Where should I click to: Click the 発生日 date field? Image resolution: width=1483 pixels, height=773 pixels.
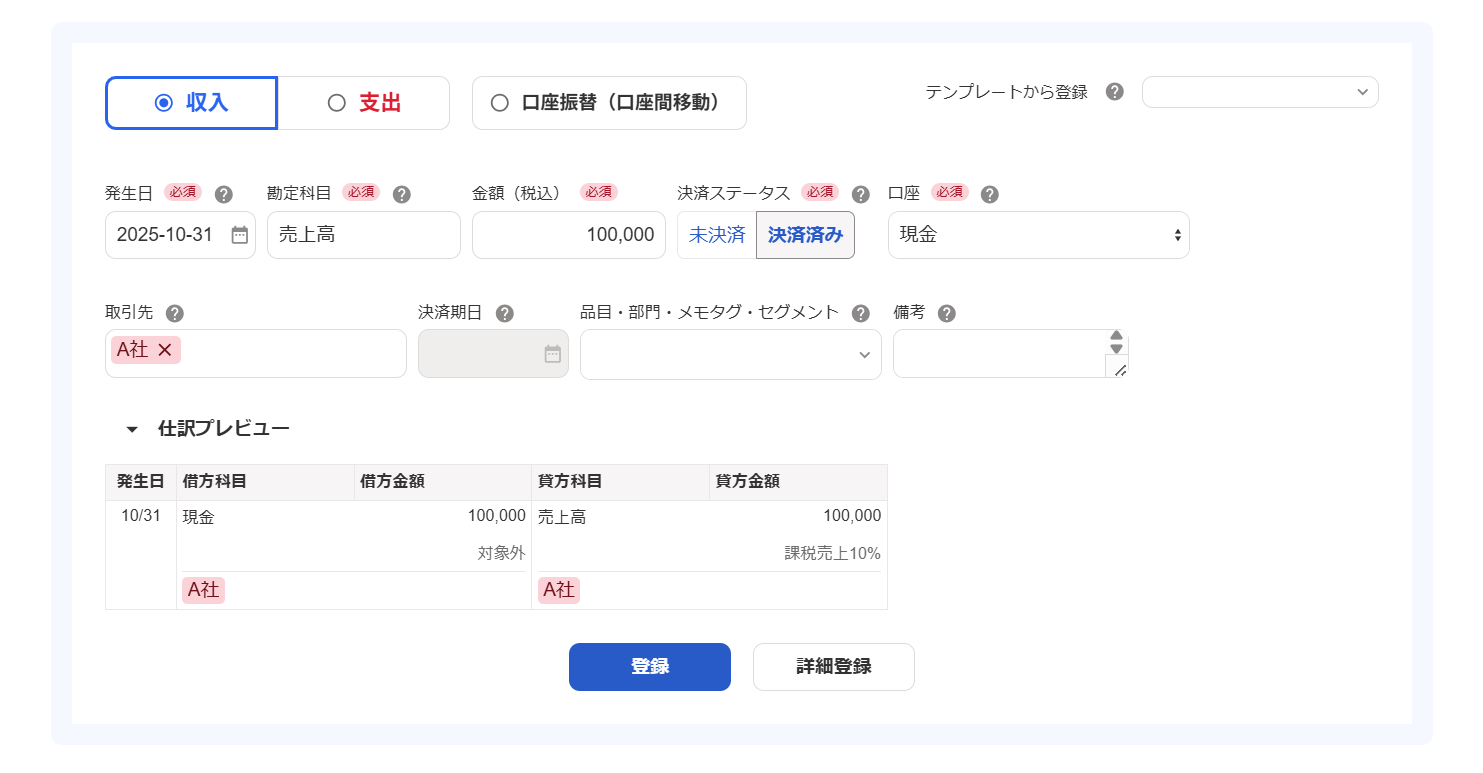(x=180, y=235)
